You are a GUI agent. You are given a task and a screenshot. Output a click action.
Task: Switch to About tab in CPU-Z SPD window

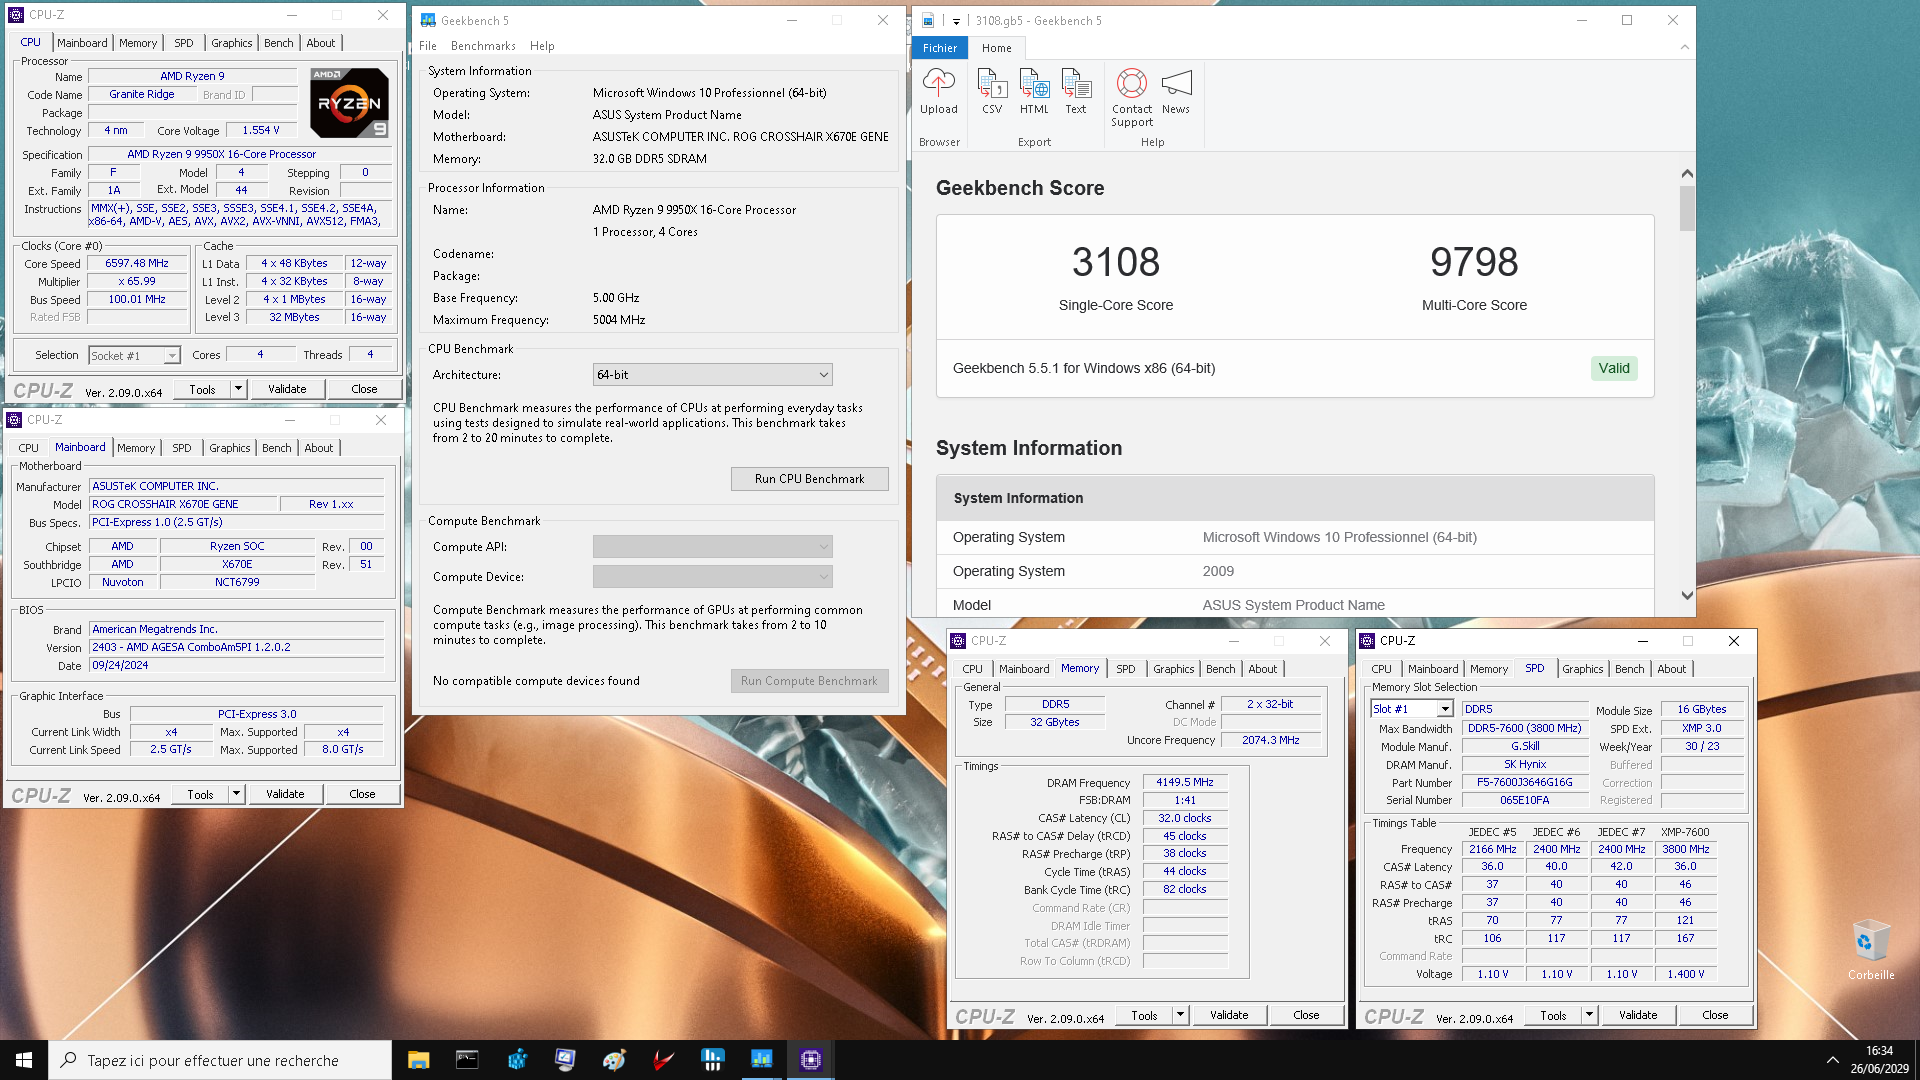pos(1671,669)
